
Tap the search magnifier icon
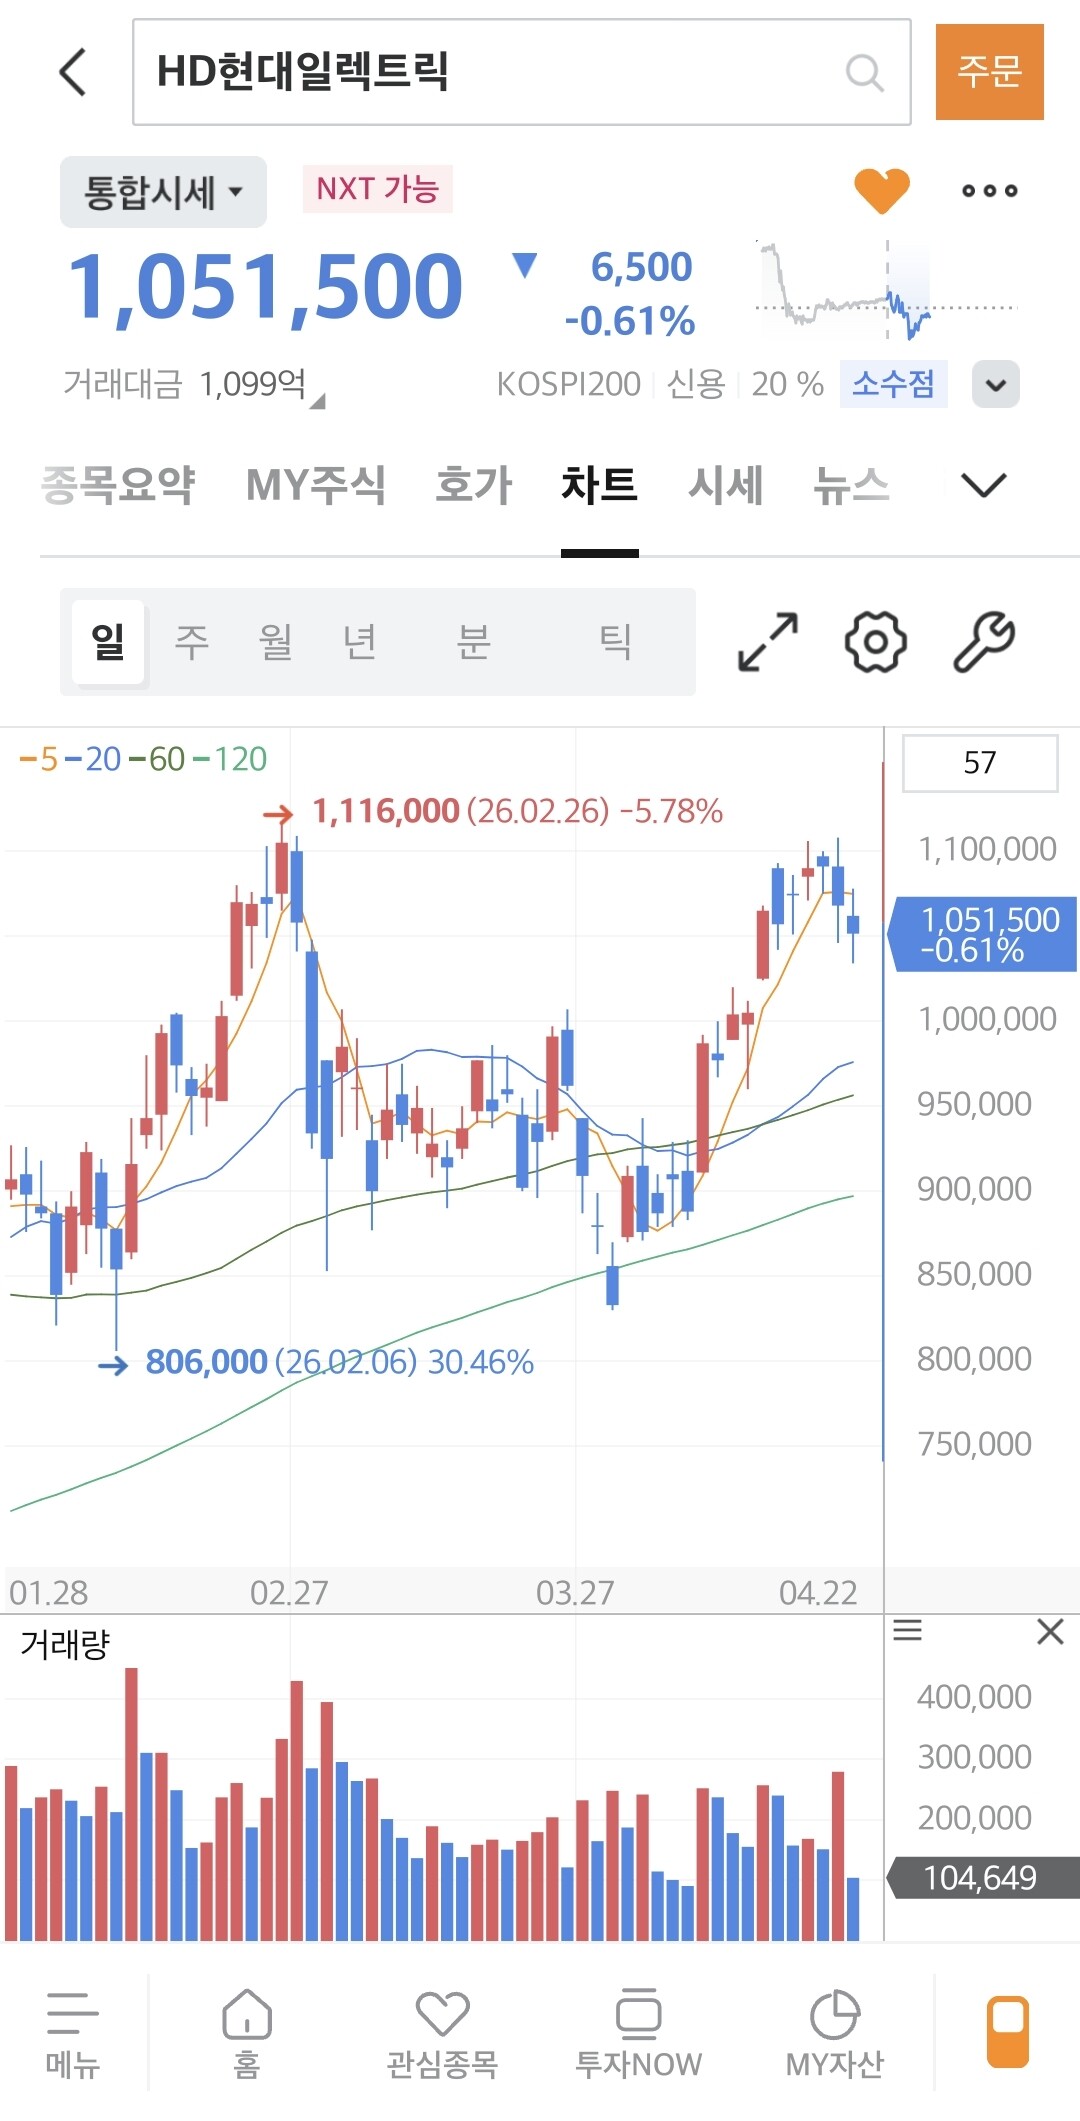864,73
